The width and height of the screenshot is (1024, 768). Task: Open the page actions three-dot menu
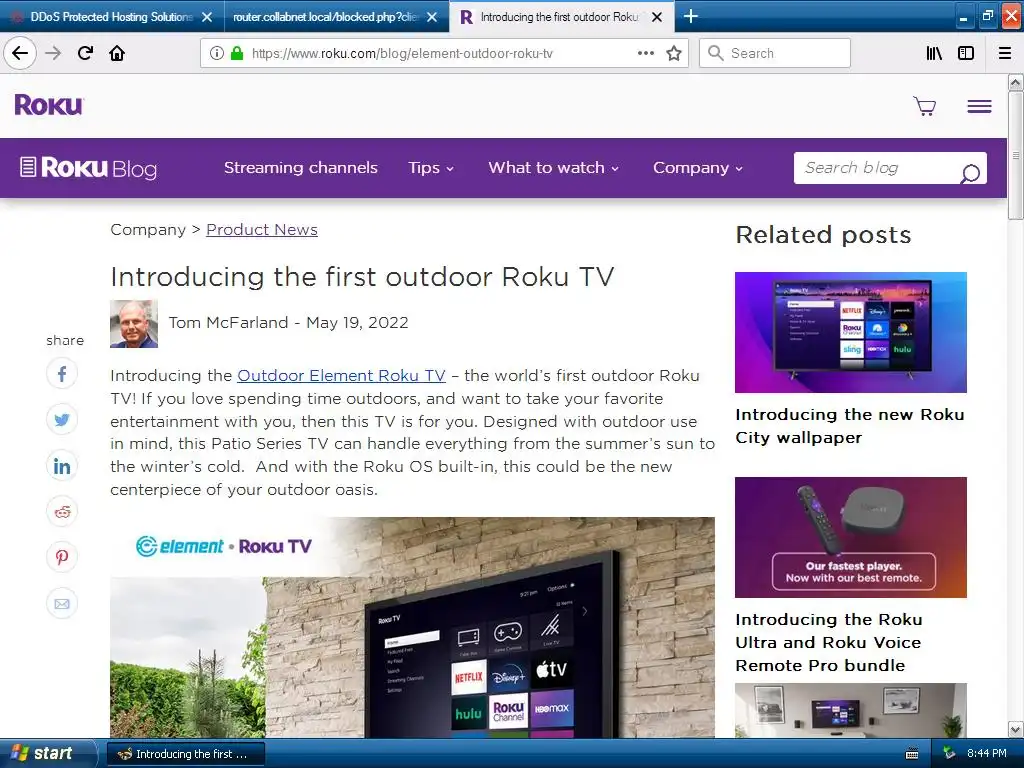(x=645, y=53)
